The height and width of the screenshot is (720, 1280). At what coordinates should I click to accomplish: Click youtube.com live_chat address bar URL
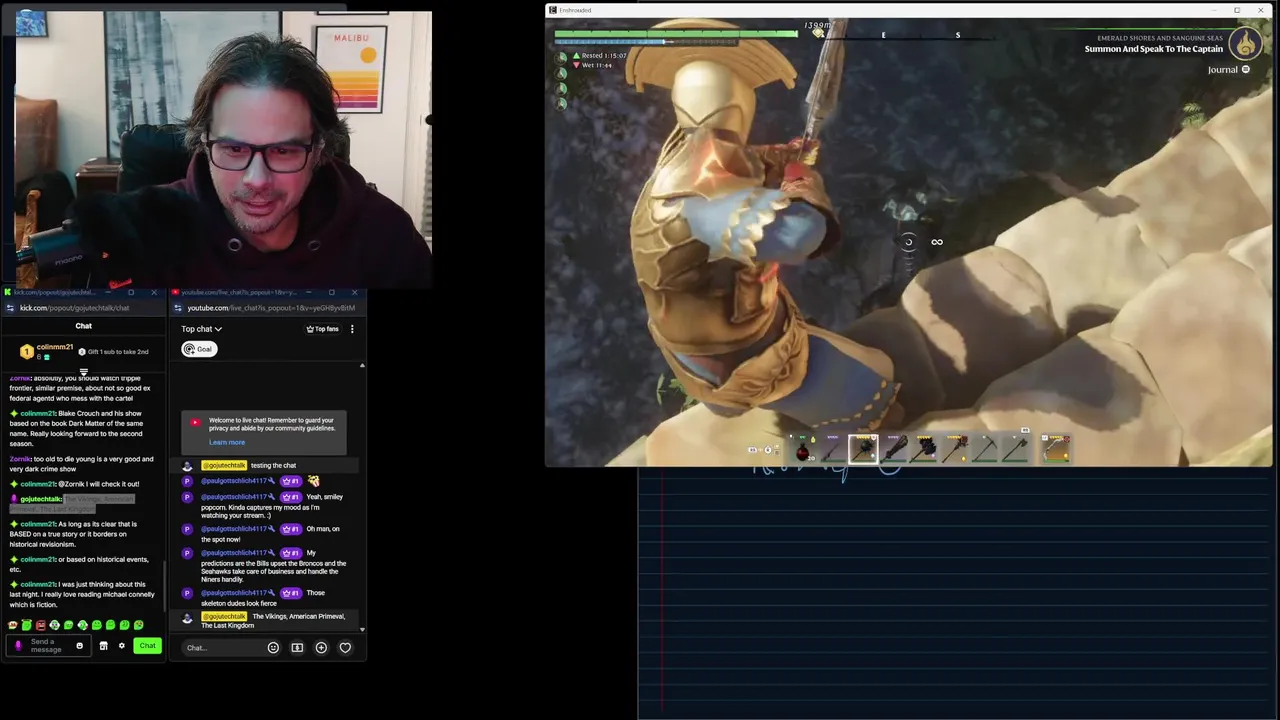pyautogui.click(x=271, y=308)
